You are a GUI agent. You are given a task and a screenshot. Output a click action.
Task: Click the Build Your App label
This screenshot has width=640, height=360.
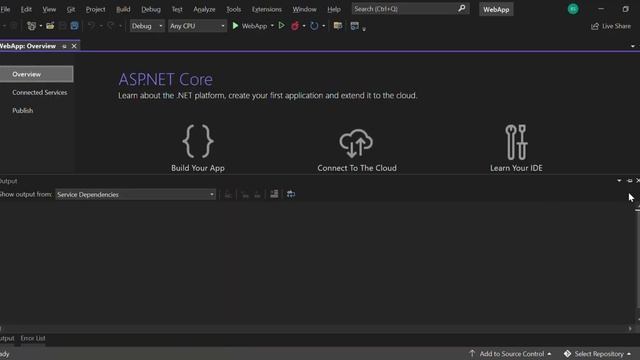[198, 168]
